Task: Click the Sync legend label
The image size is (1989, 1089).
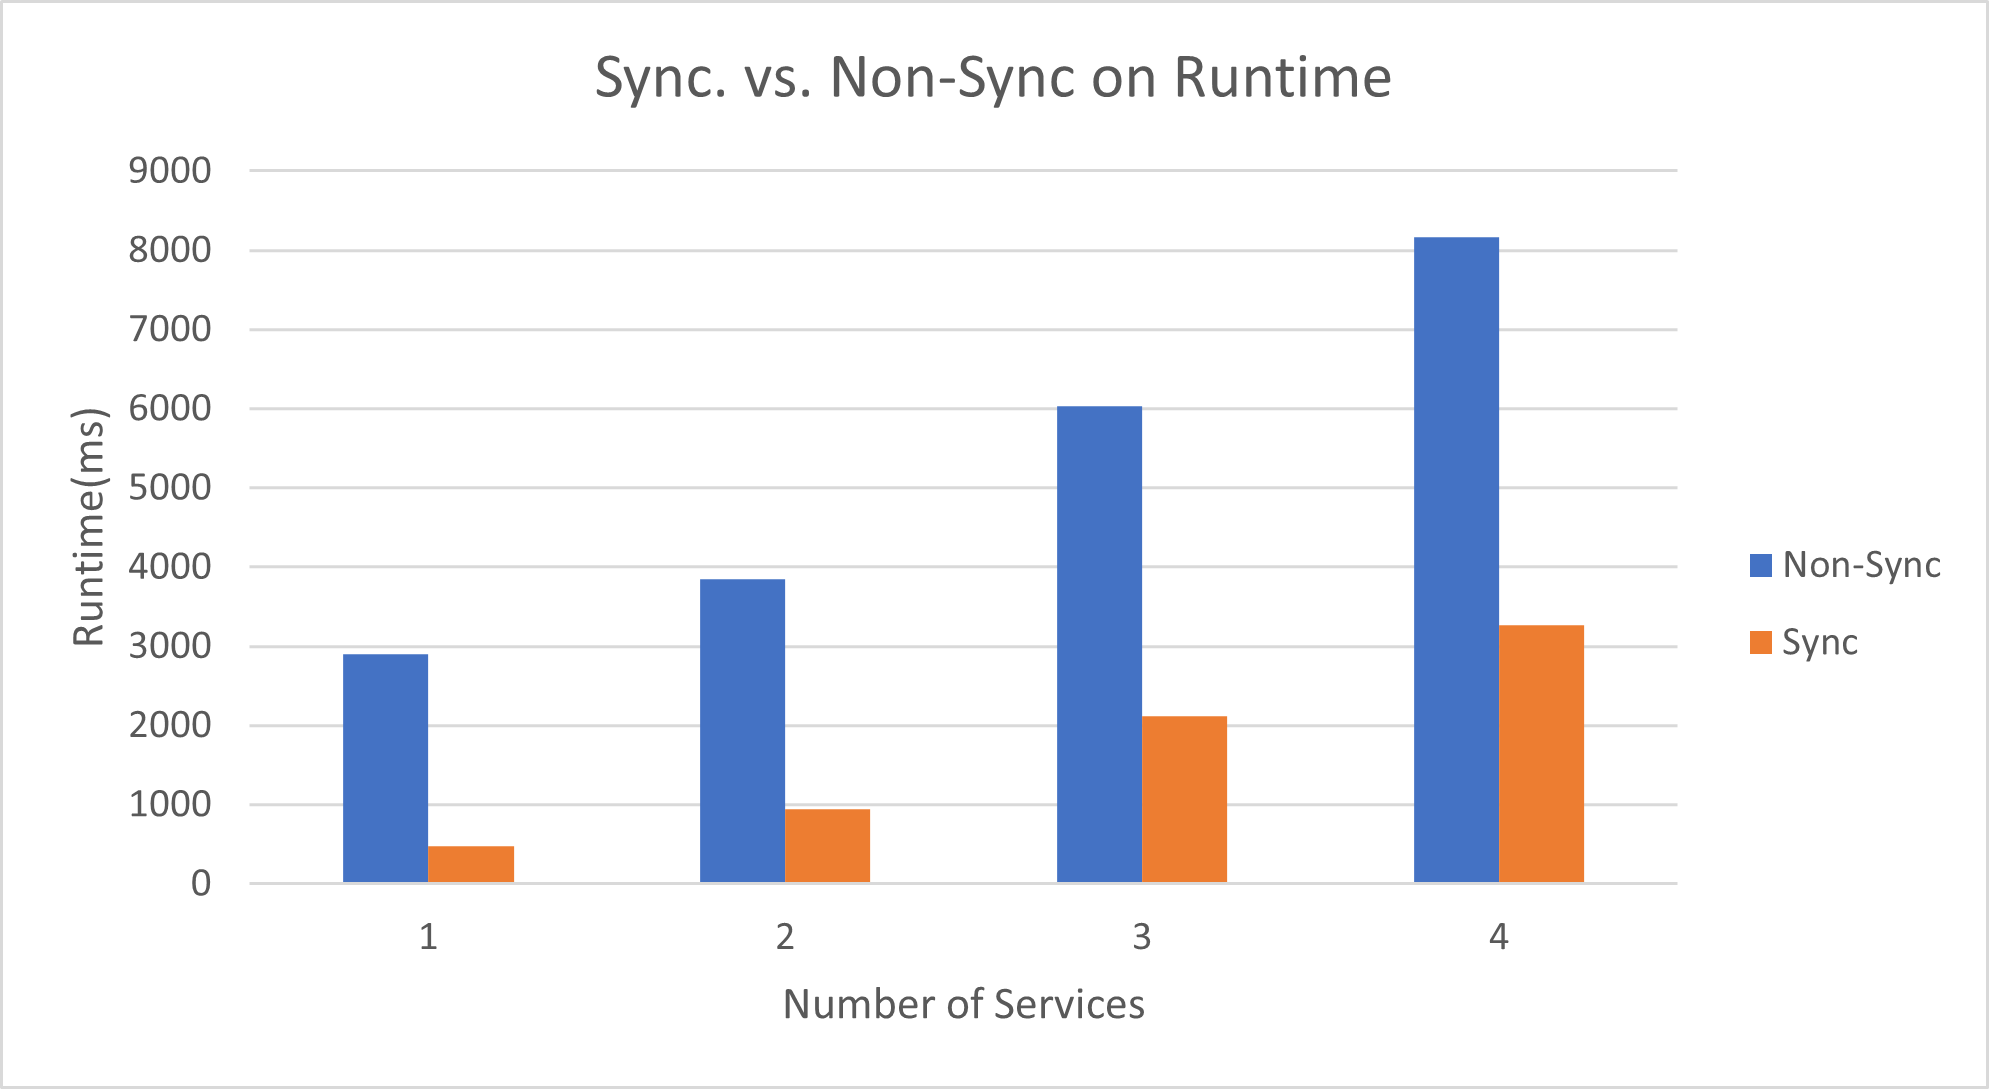Action: tap(1819, 642)
